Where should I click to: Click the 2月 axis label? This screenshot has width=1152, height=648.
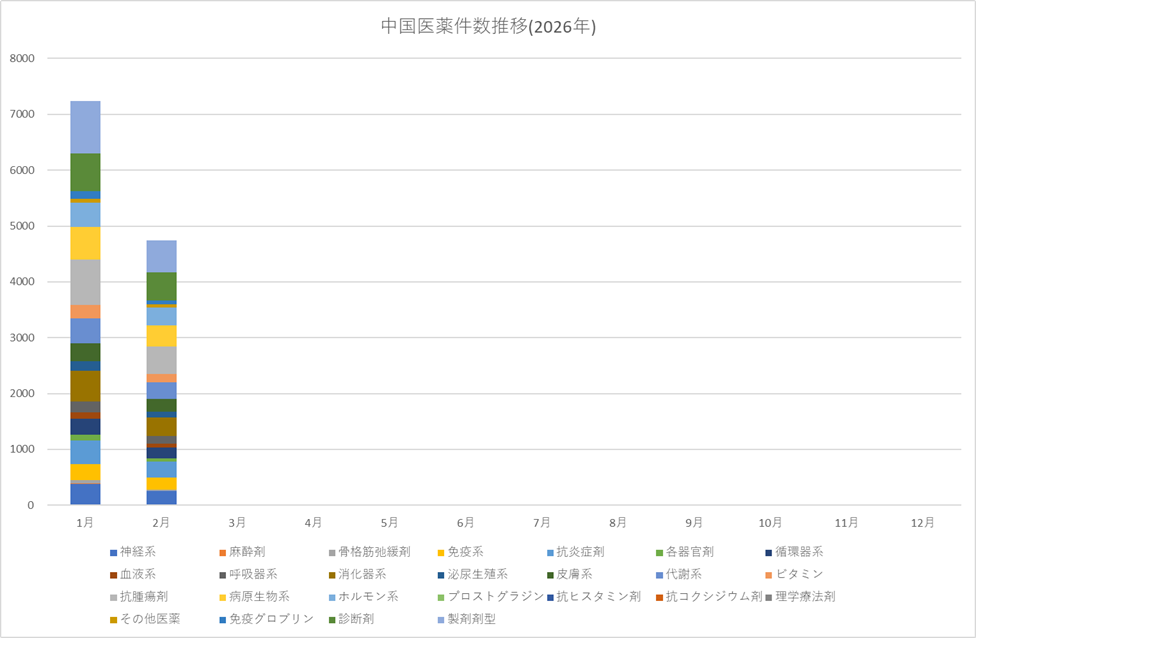tap(161, 523)
